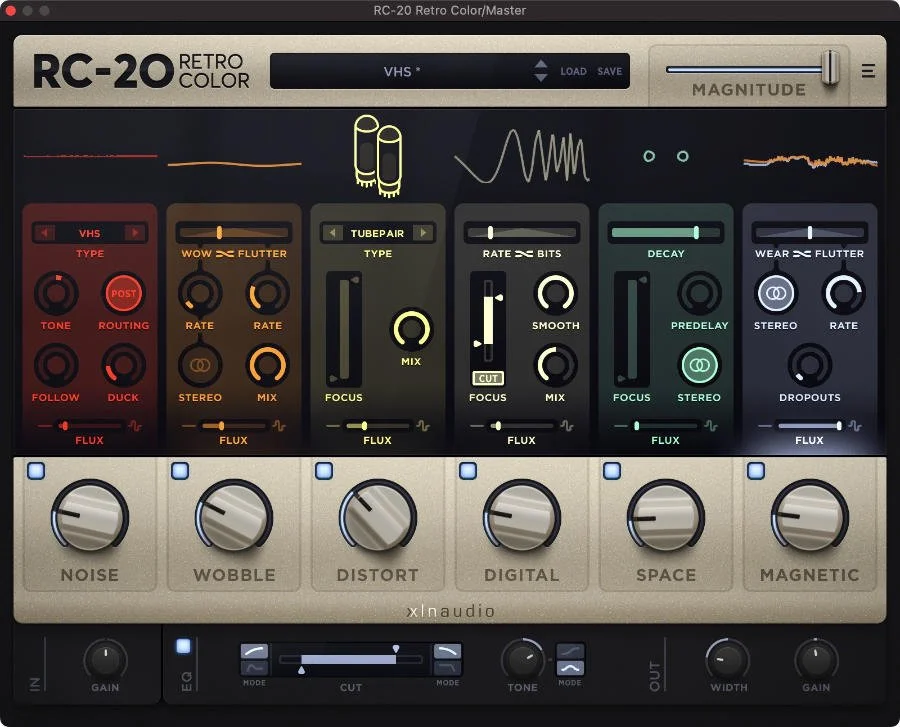Click WEAR/FLUTTER balance slider in Magnetic

pos(810,232)
